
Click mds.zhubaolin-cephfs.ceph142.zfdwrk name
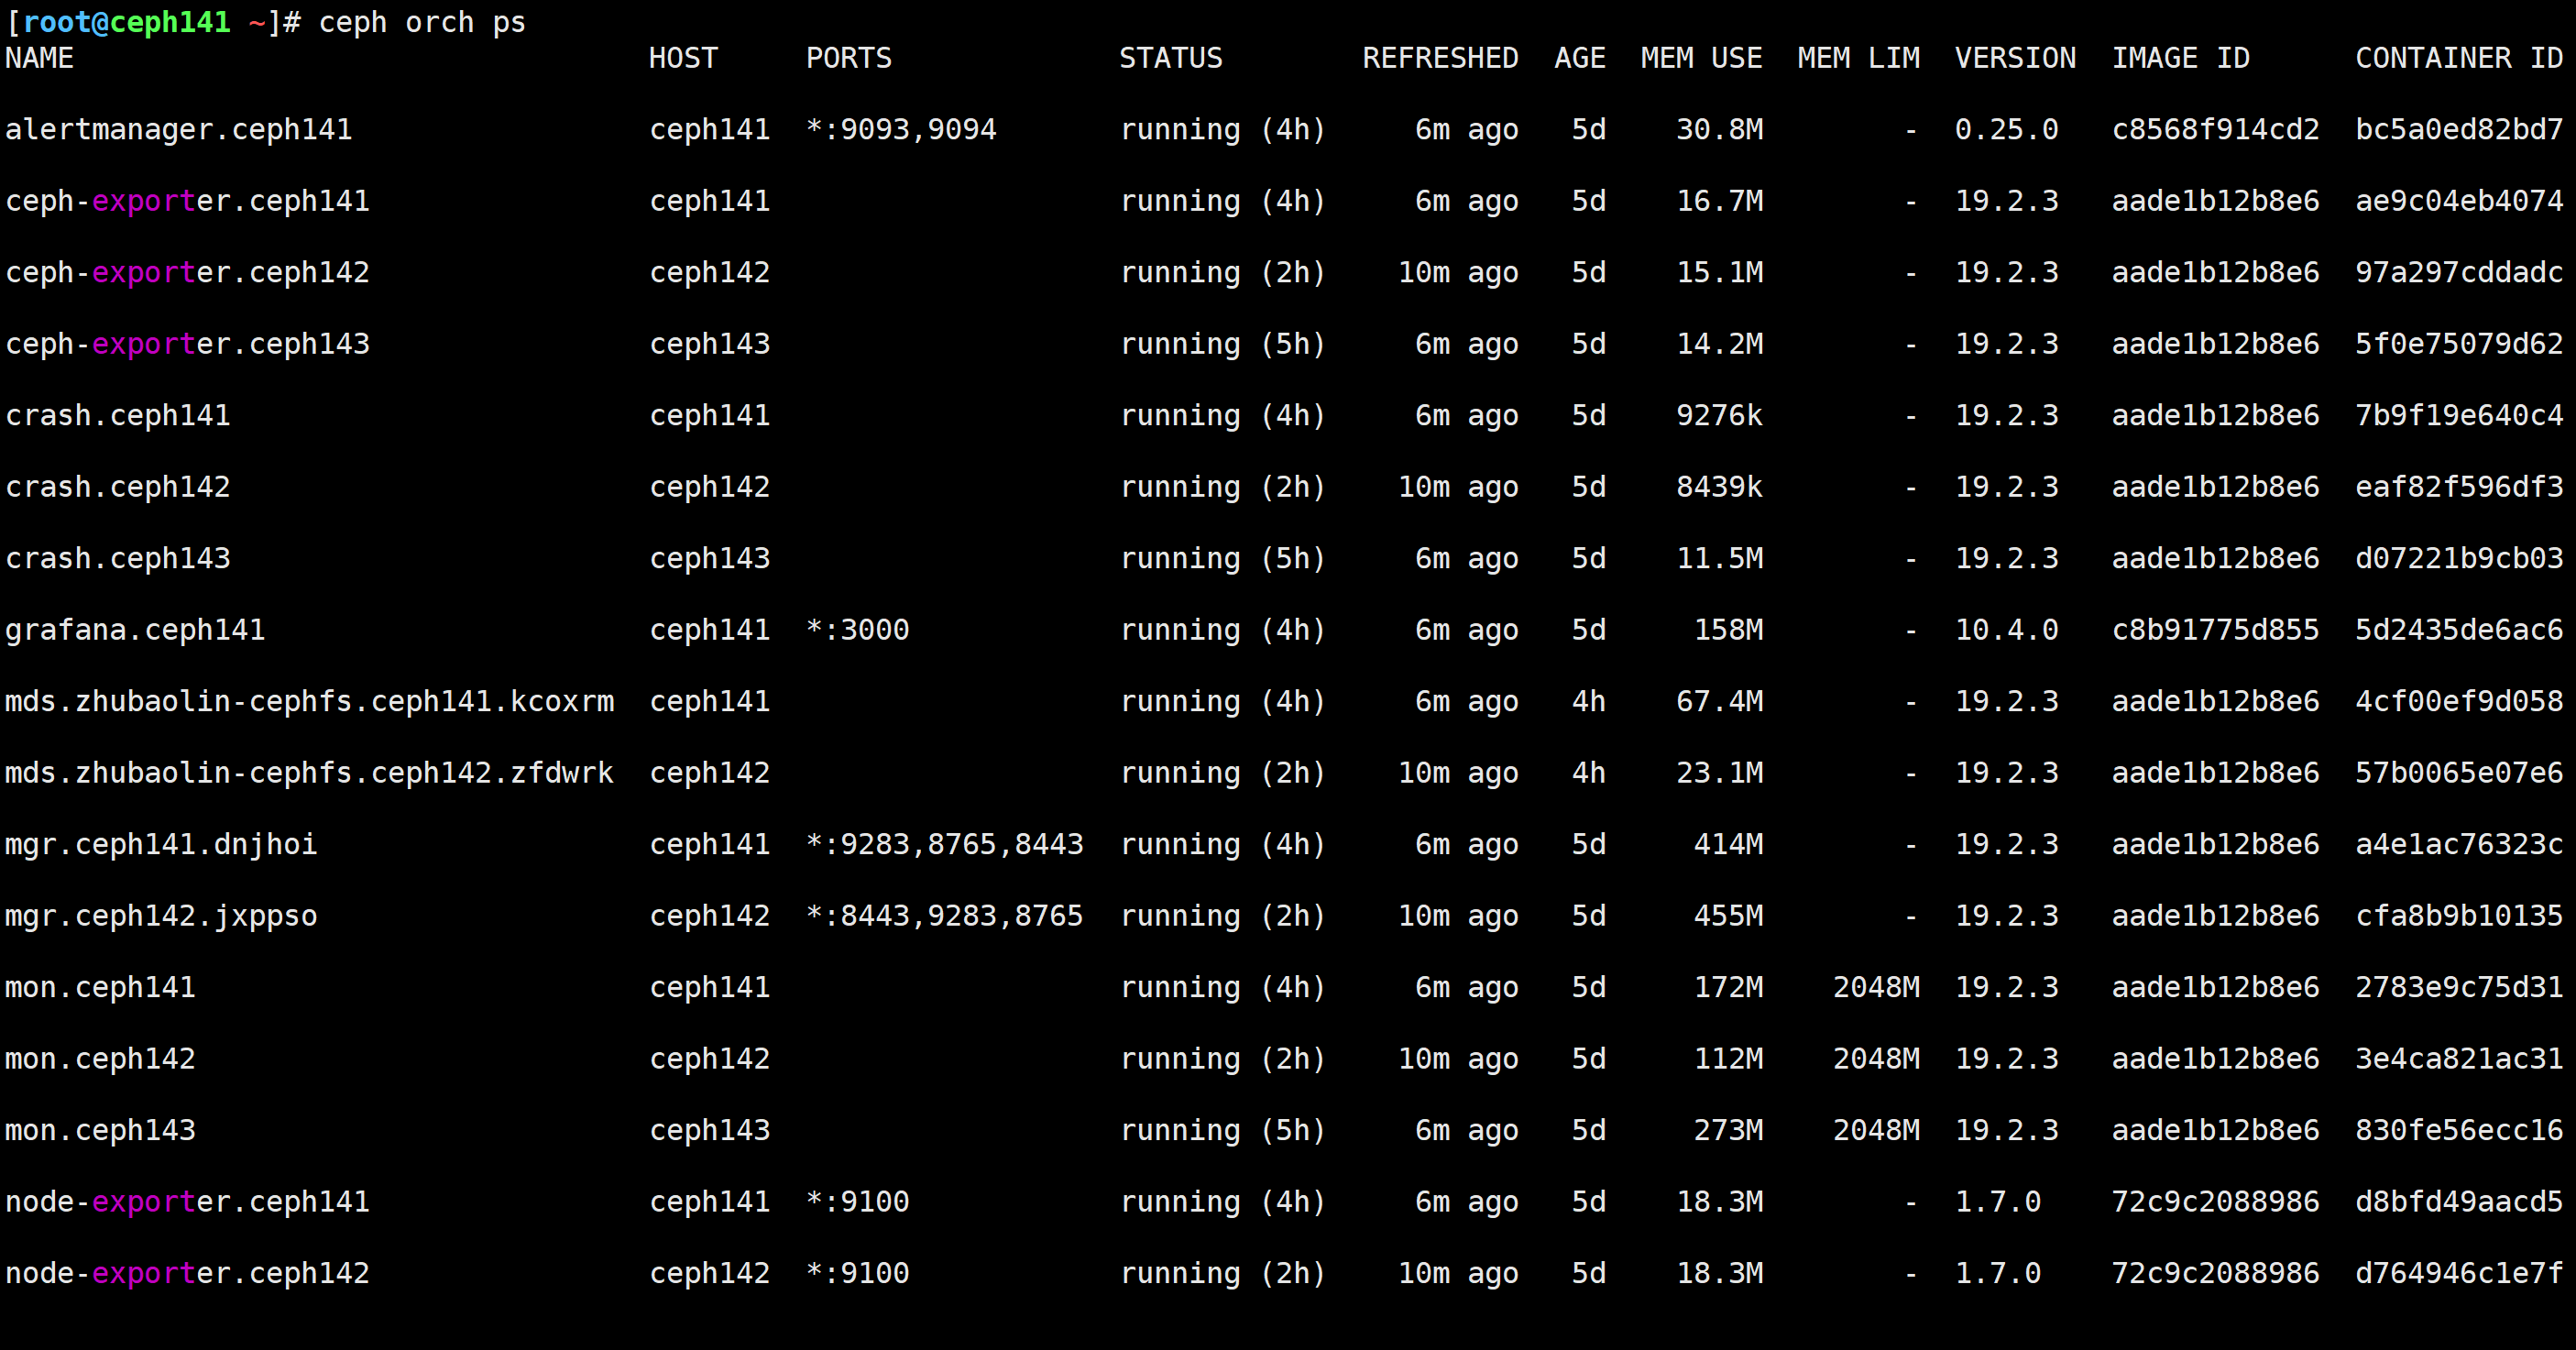click(310, 773)
